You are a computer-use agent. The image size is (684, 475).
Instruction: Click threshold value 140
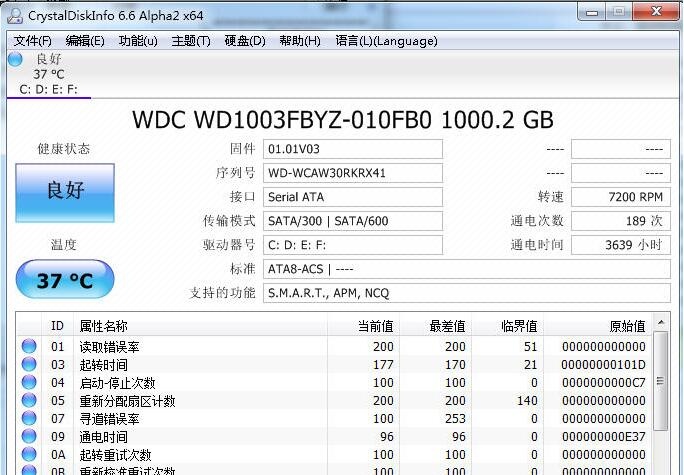coord(527,400)
